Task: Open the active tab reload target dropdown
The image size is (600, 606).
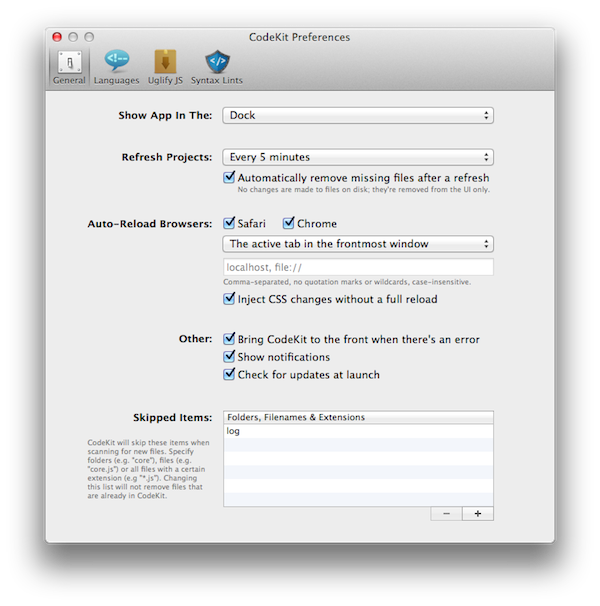Action: 358,244
